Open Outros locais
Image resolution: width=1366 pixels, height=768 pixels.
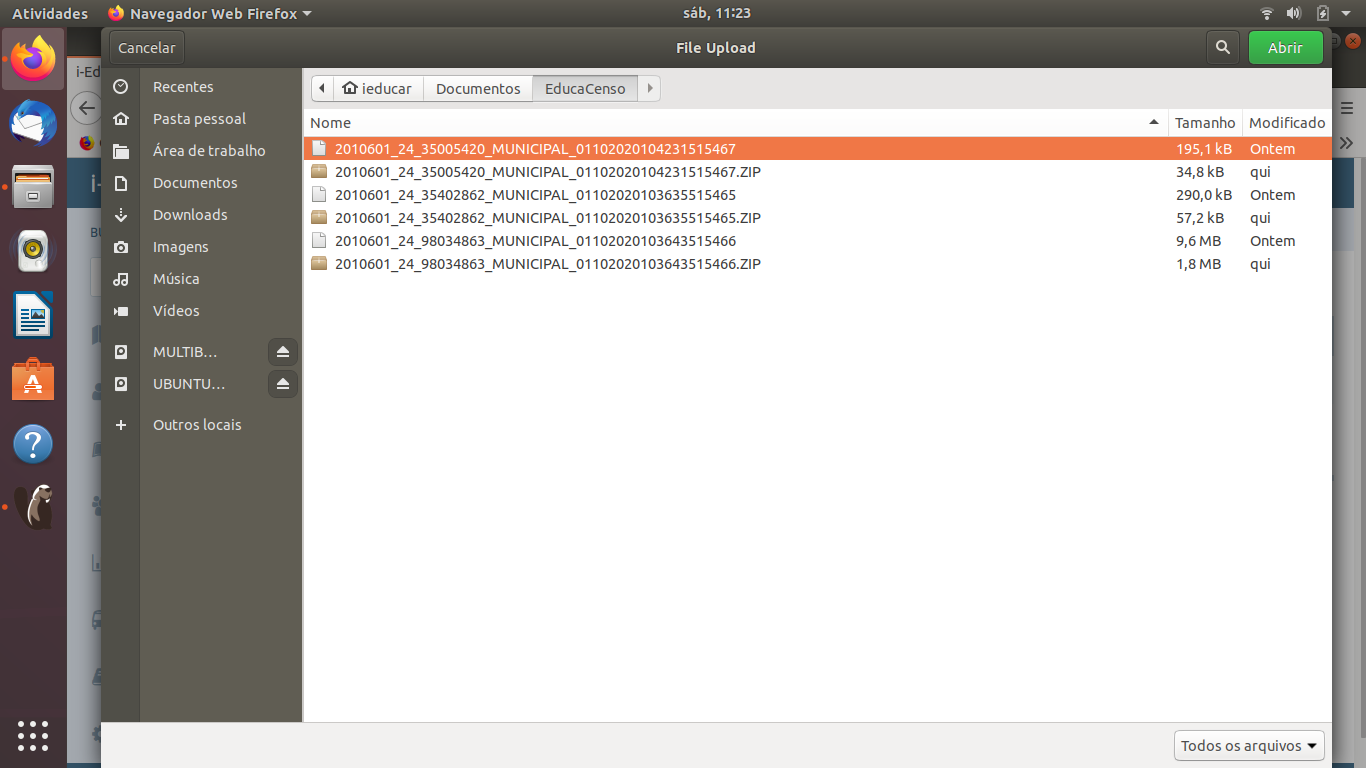[x=197, y=425]
